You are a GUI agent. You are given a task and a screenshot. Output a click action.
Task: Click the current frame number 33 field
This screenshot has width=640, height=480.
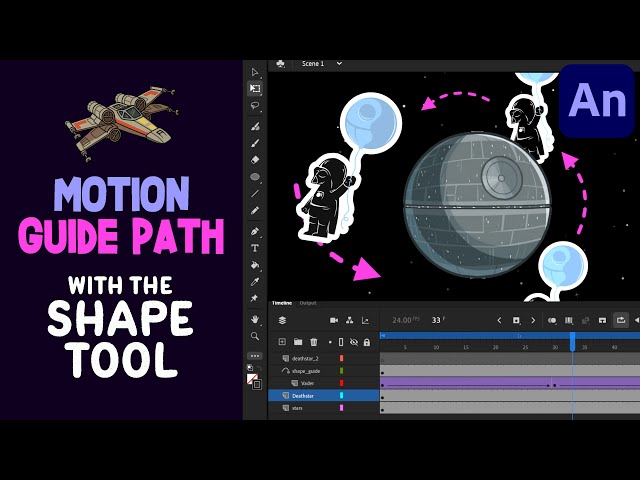click(438, 320)
